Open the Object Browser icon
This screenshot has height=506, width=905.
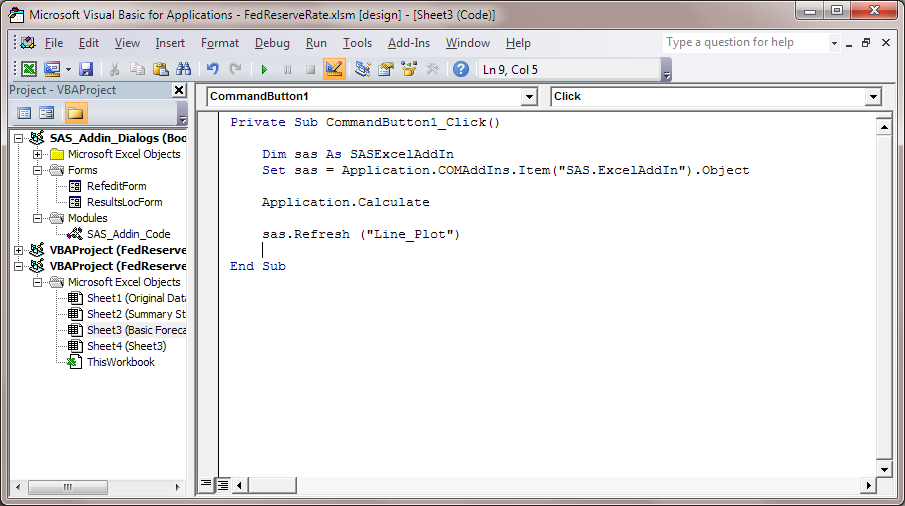click(408, 69)
